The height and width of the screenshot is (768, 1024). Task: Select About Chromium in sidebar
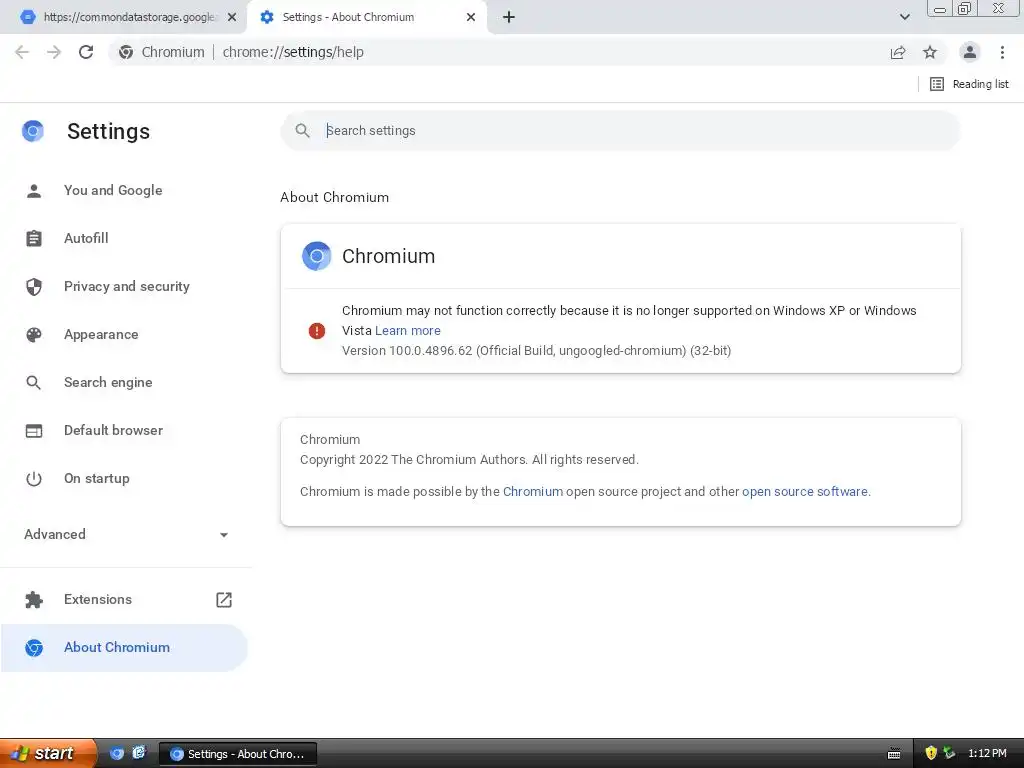pyautogui.click(x=124, y=648)
